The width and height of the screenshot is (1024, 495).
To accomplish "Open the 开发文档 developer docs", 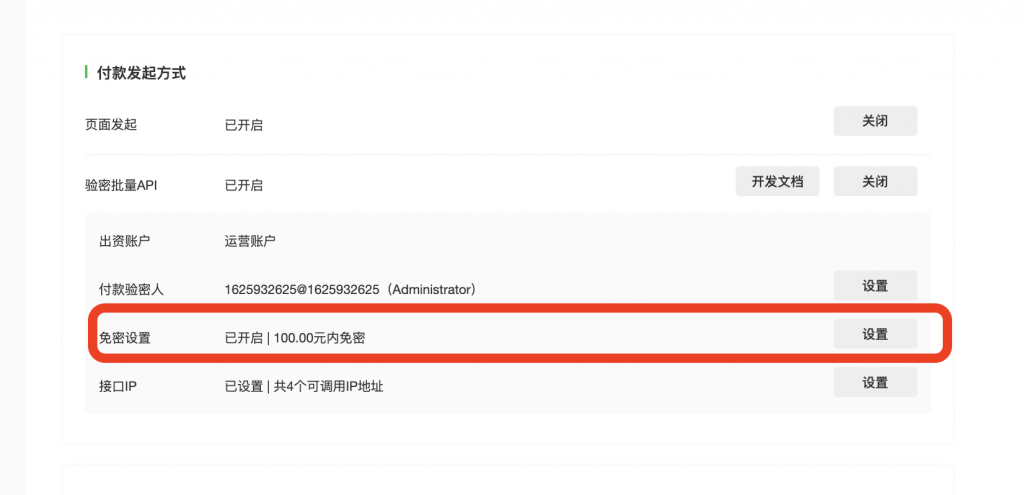I will [777, 181].
